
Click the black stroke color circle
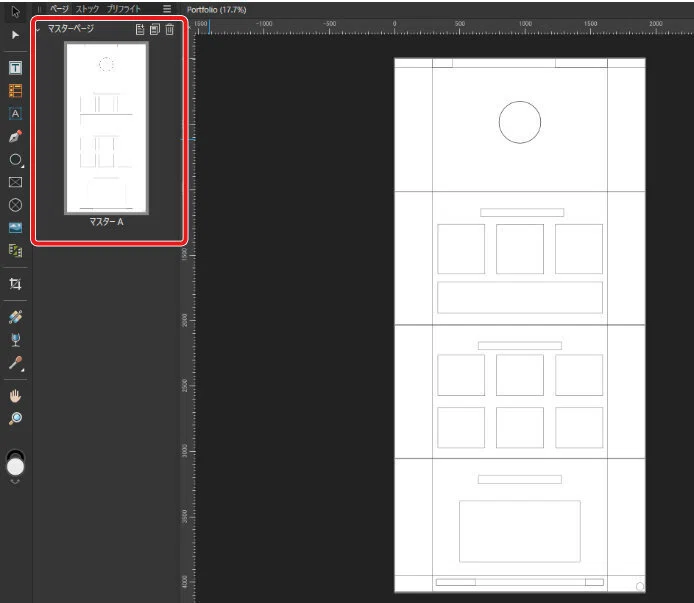(15, 453)
